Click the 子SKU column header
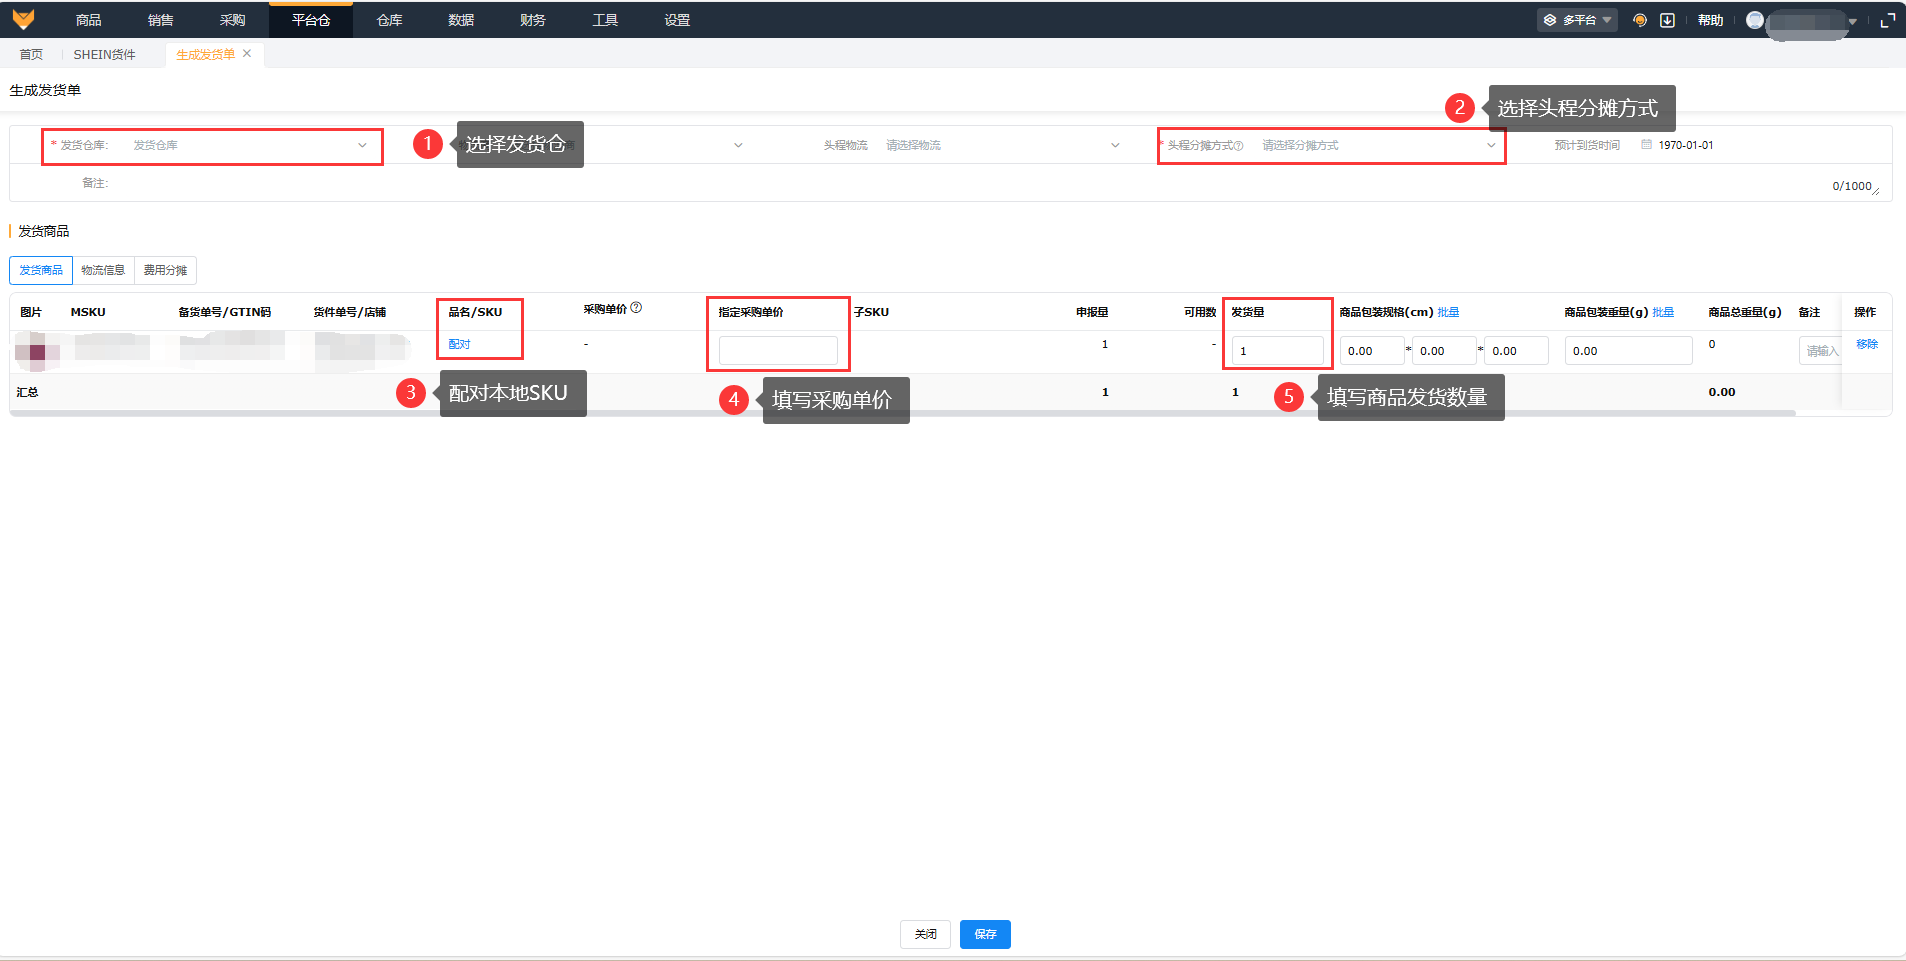 point(871,312)
